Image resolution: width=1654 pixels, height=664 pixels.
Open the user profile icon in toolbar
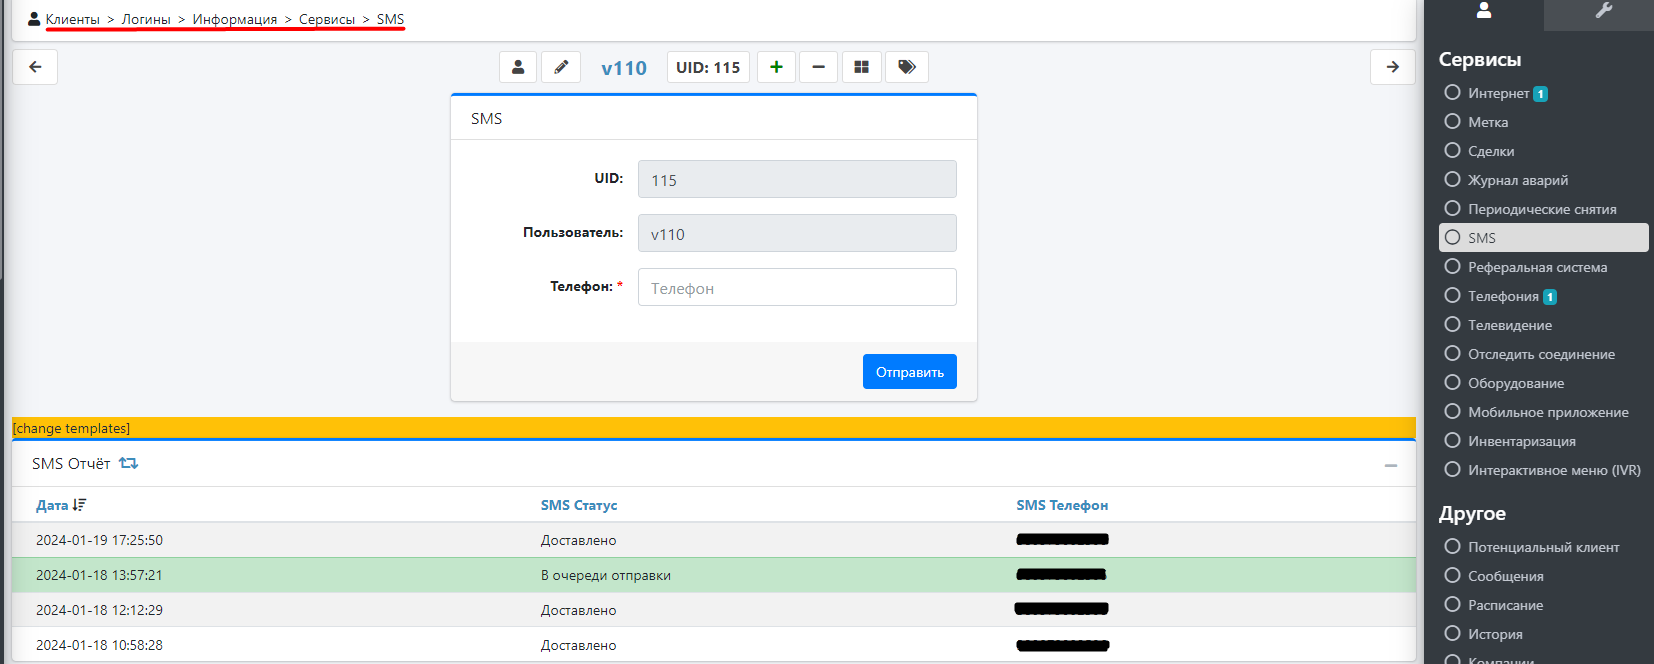(518, 67)
